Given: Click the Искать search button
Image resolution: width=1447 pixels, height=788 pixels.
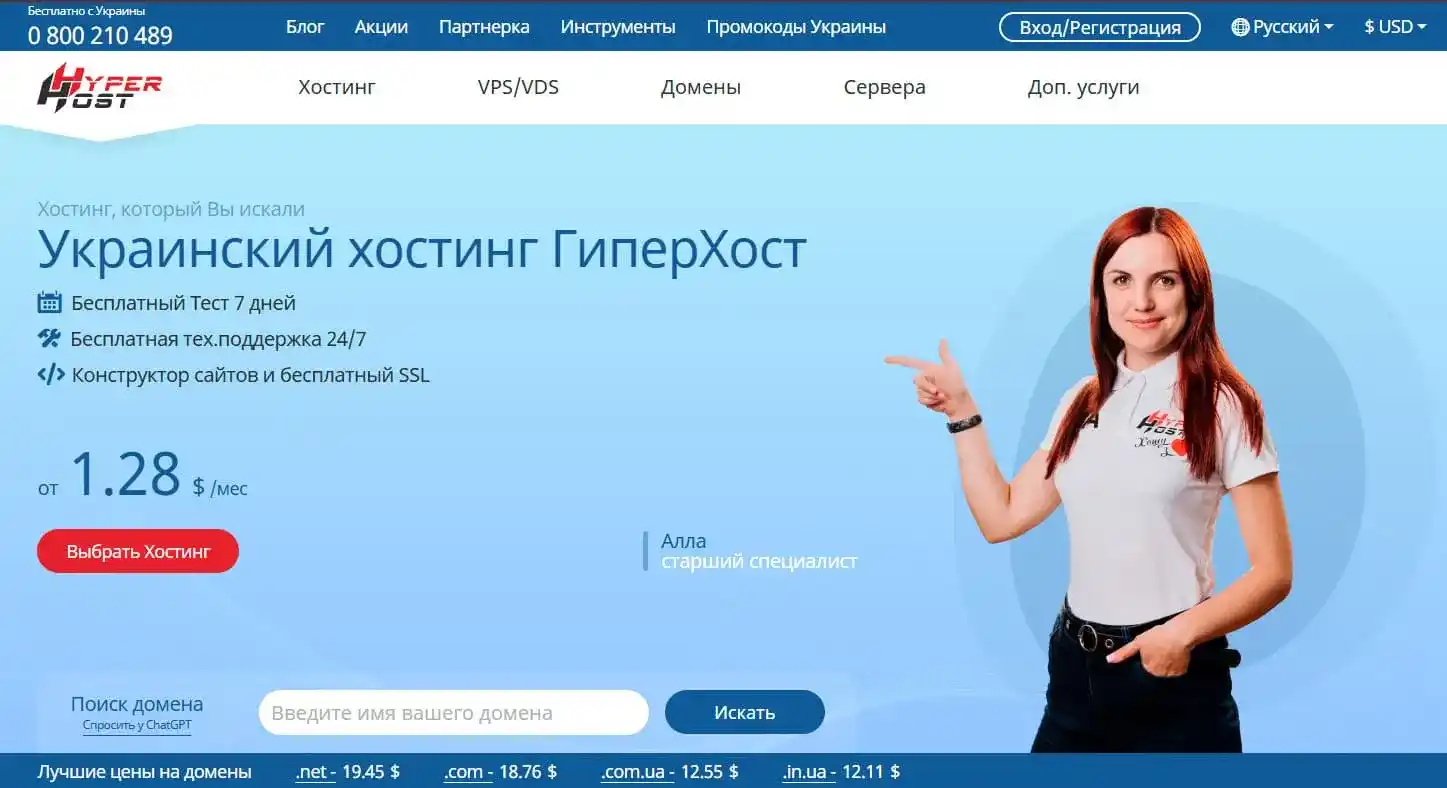Looking at the screenshot, I should coord(744,712).
